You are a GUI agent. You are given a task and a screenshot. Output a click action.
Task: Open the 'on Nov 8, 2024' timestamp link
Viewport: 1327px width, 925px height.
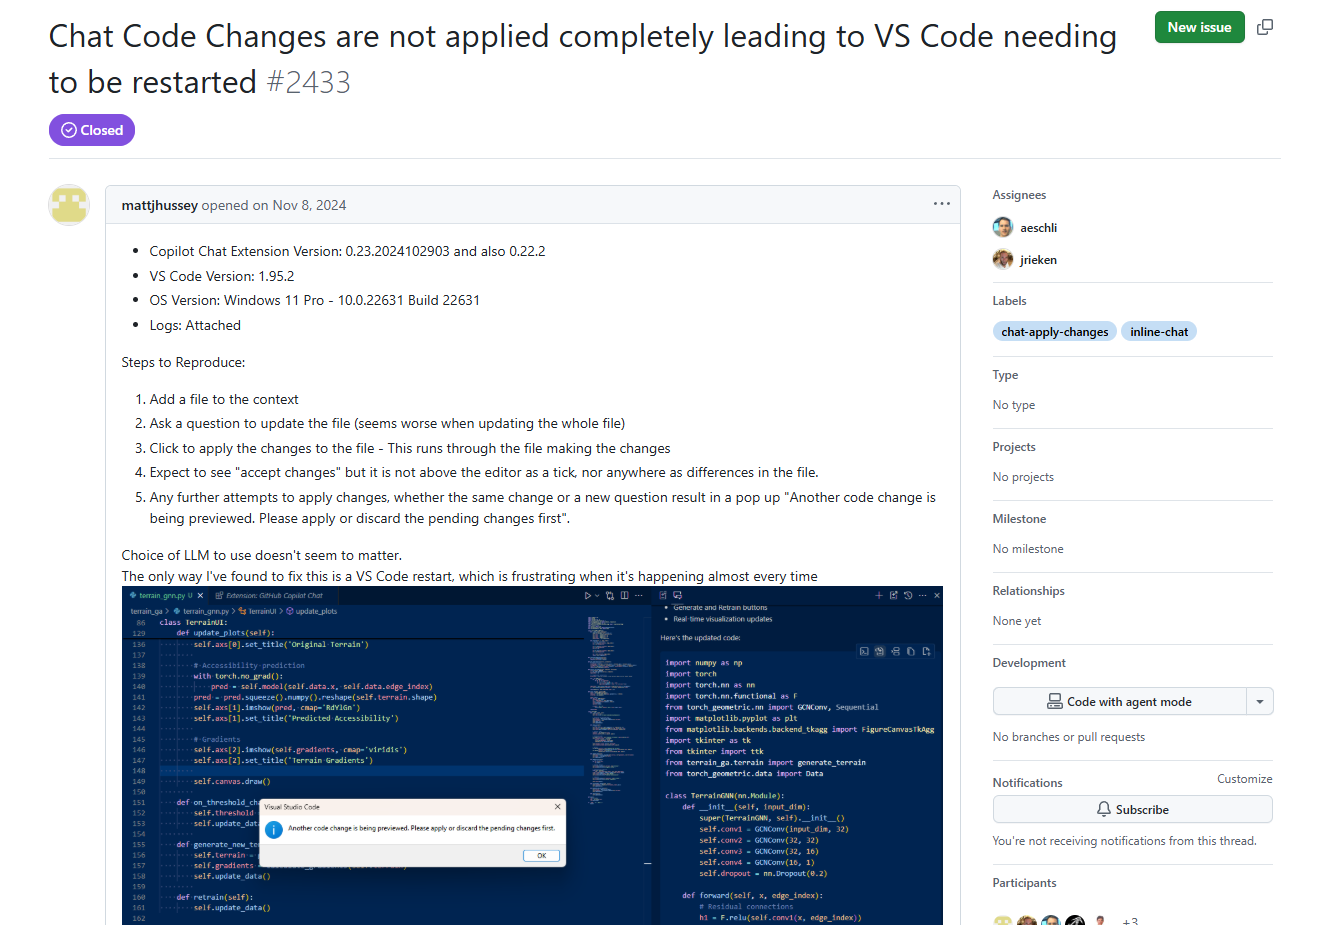(299, 205)
